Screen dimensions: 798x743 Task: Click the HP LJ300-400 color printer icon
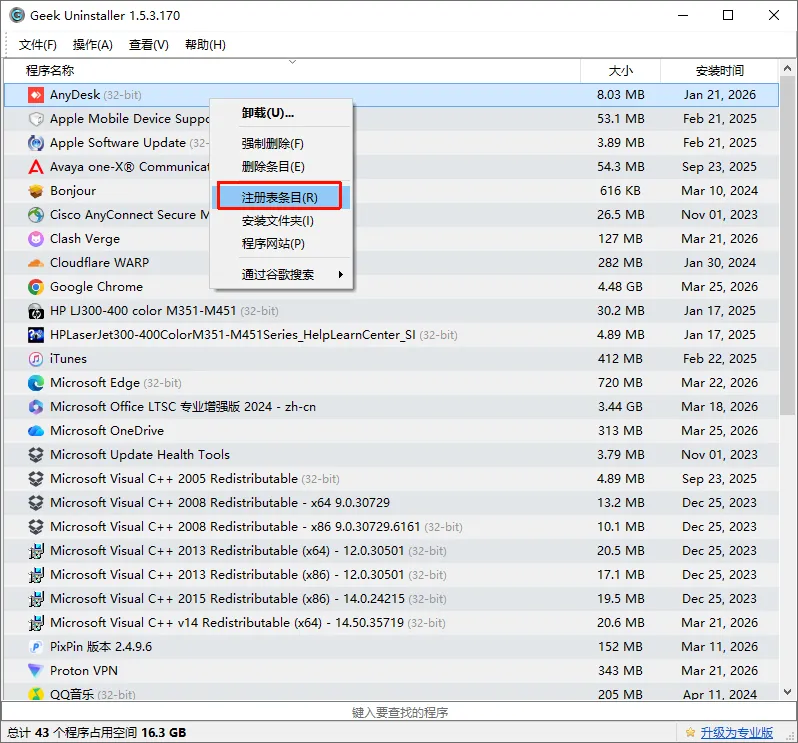tap(36, 311)
